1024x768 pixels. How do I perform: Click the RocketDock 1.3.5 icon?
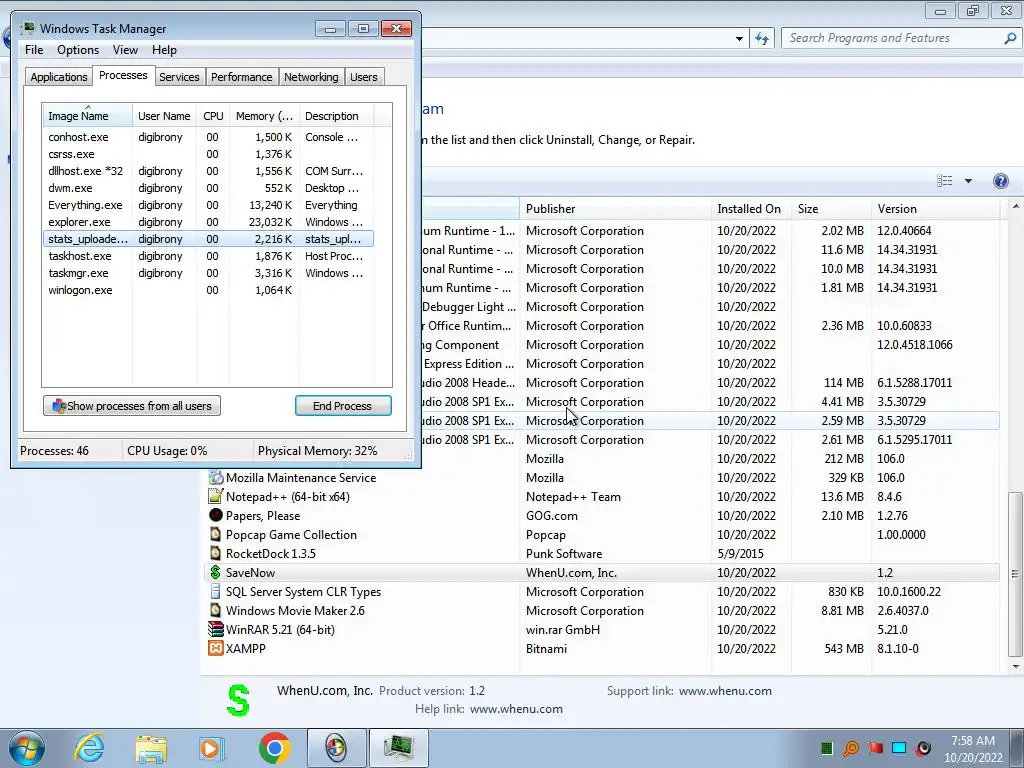click(x=216, y=553)
